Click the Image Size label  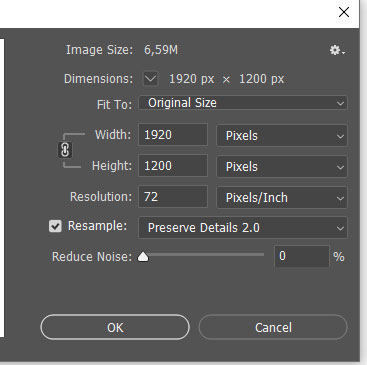tap(99, 50)
